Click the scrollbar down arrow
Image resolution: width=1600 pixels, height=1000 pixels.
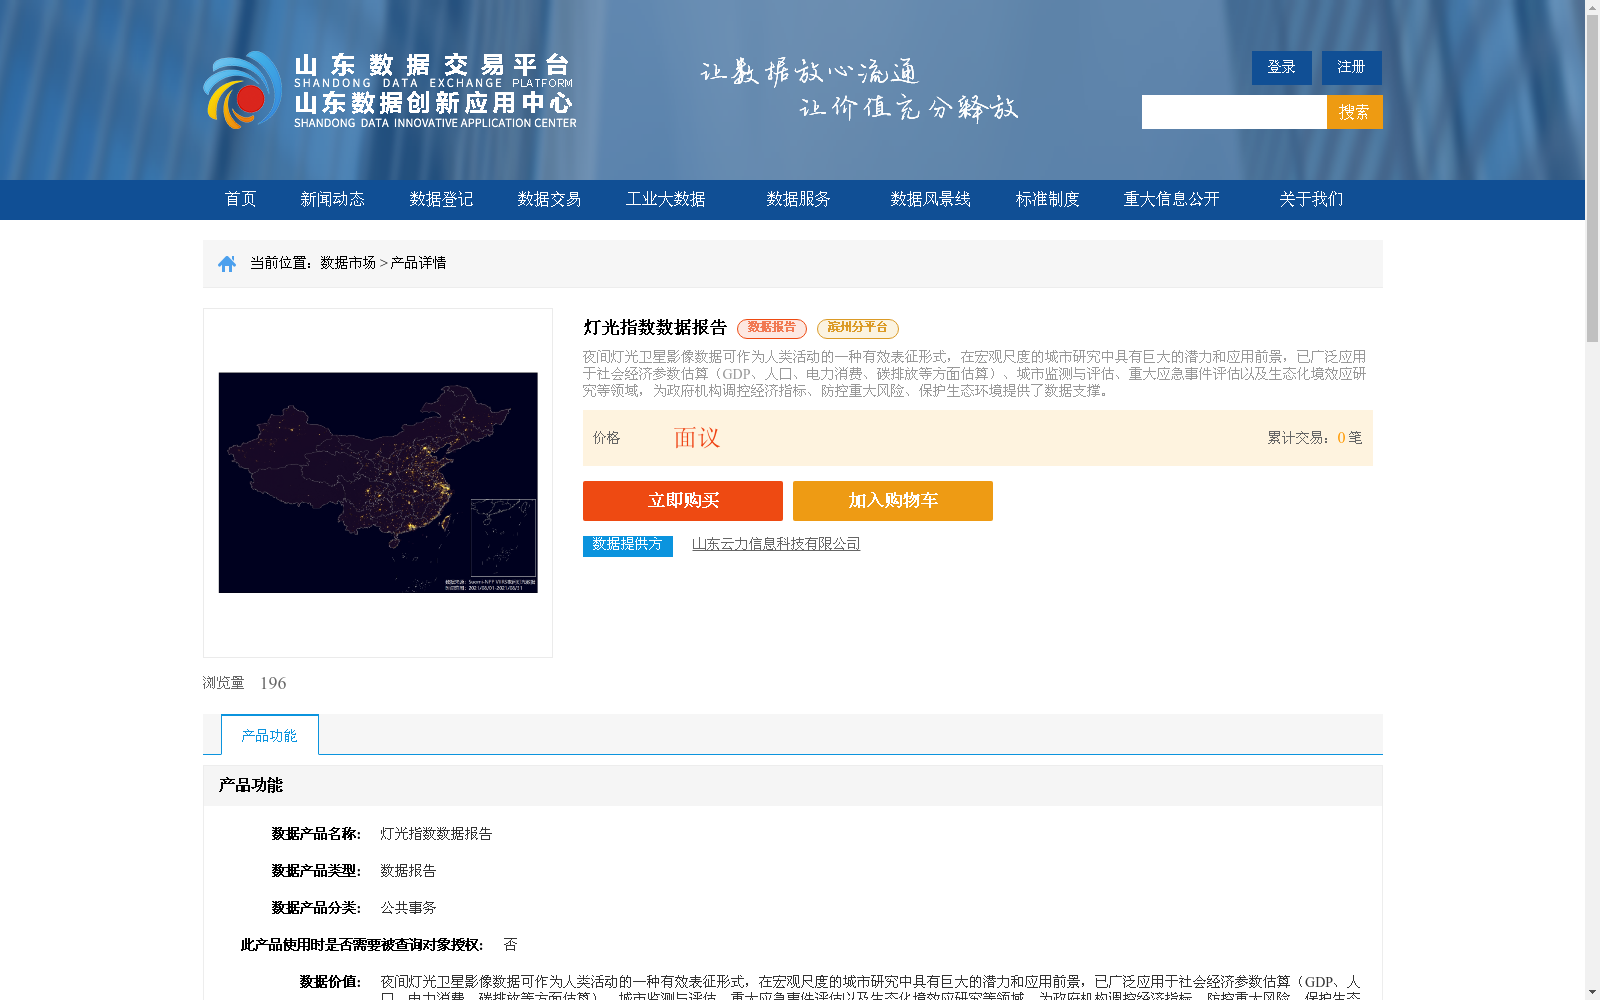click(x=1592, y=992)
